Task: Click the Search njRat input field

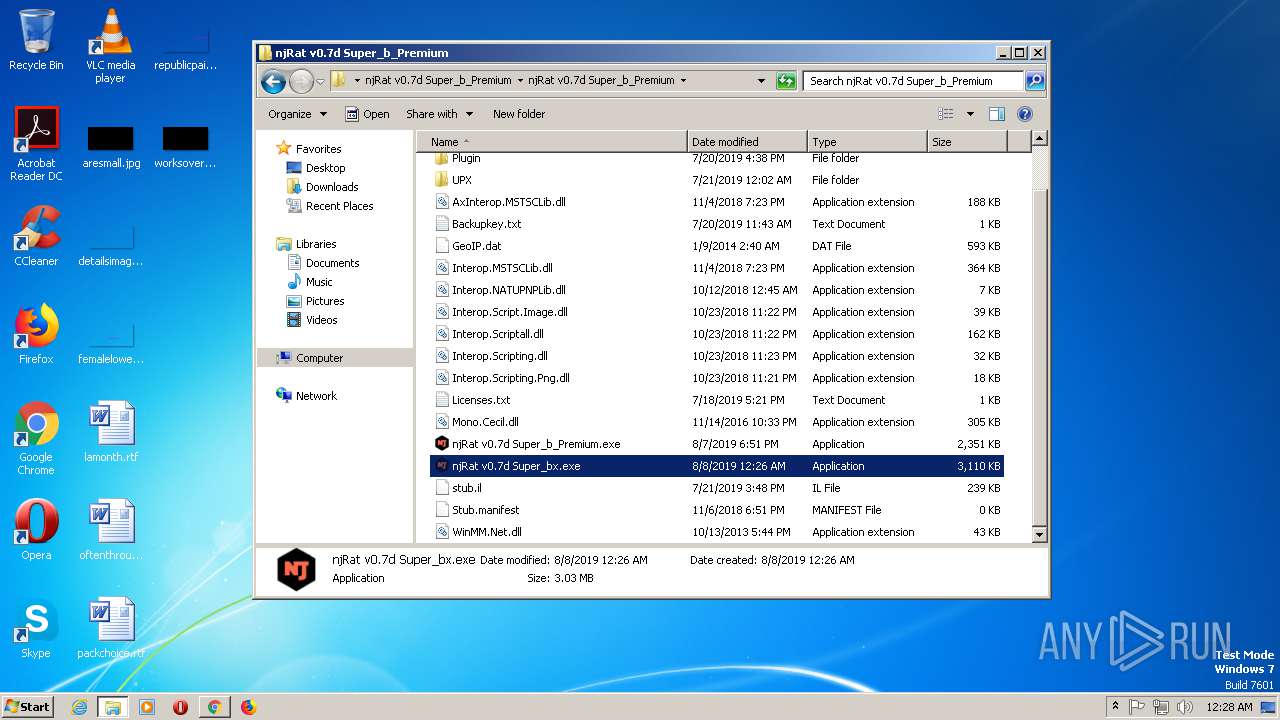Action: coord(913,81)
